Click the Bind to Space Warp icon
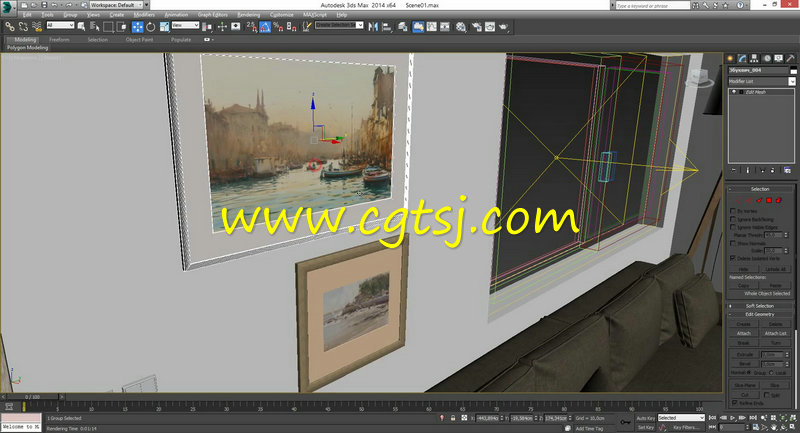 point(37,27)
